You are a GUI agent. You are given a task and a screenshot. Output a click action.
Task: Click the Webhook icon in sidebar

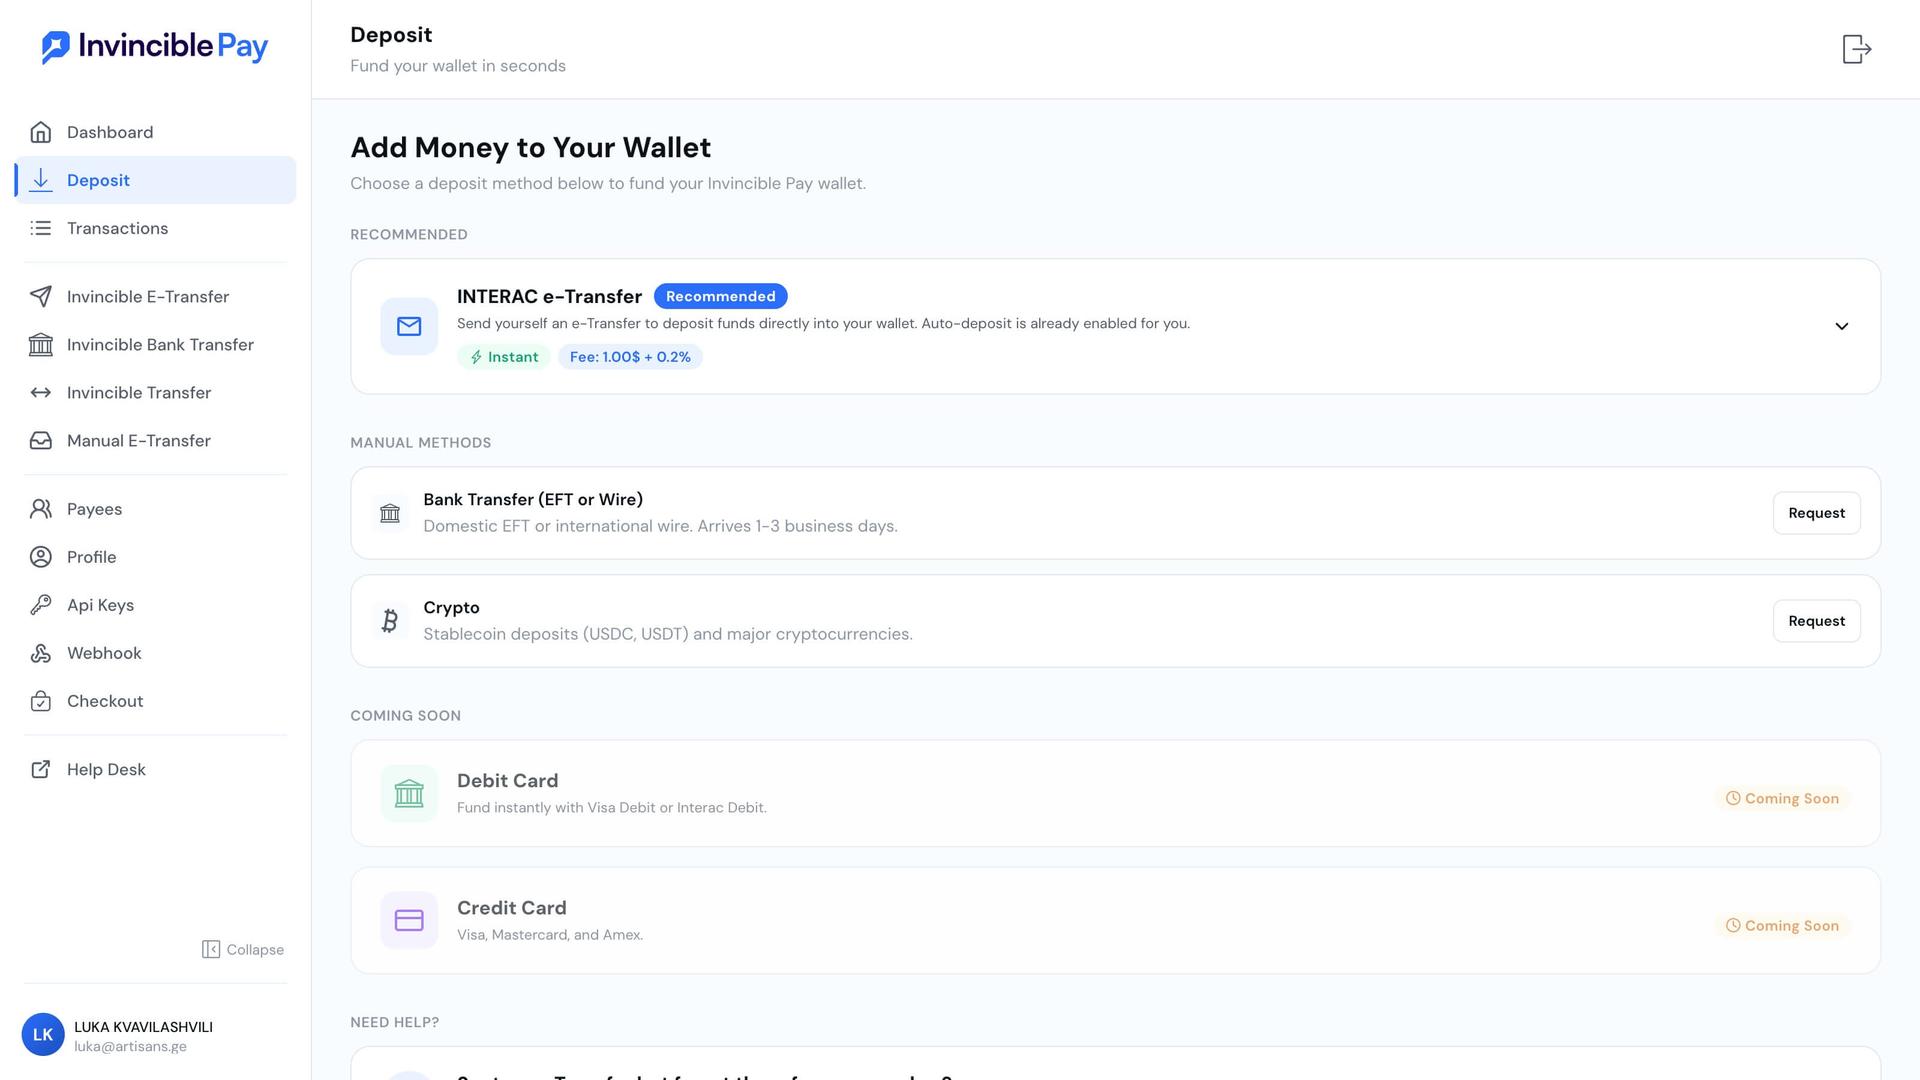click(x=41, y=653)
